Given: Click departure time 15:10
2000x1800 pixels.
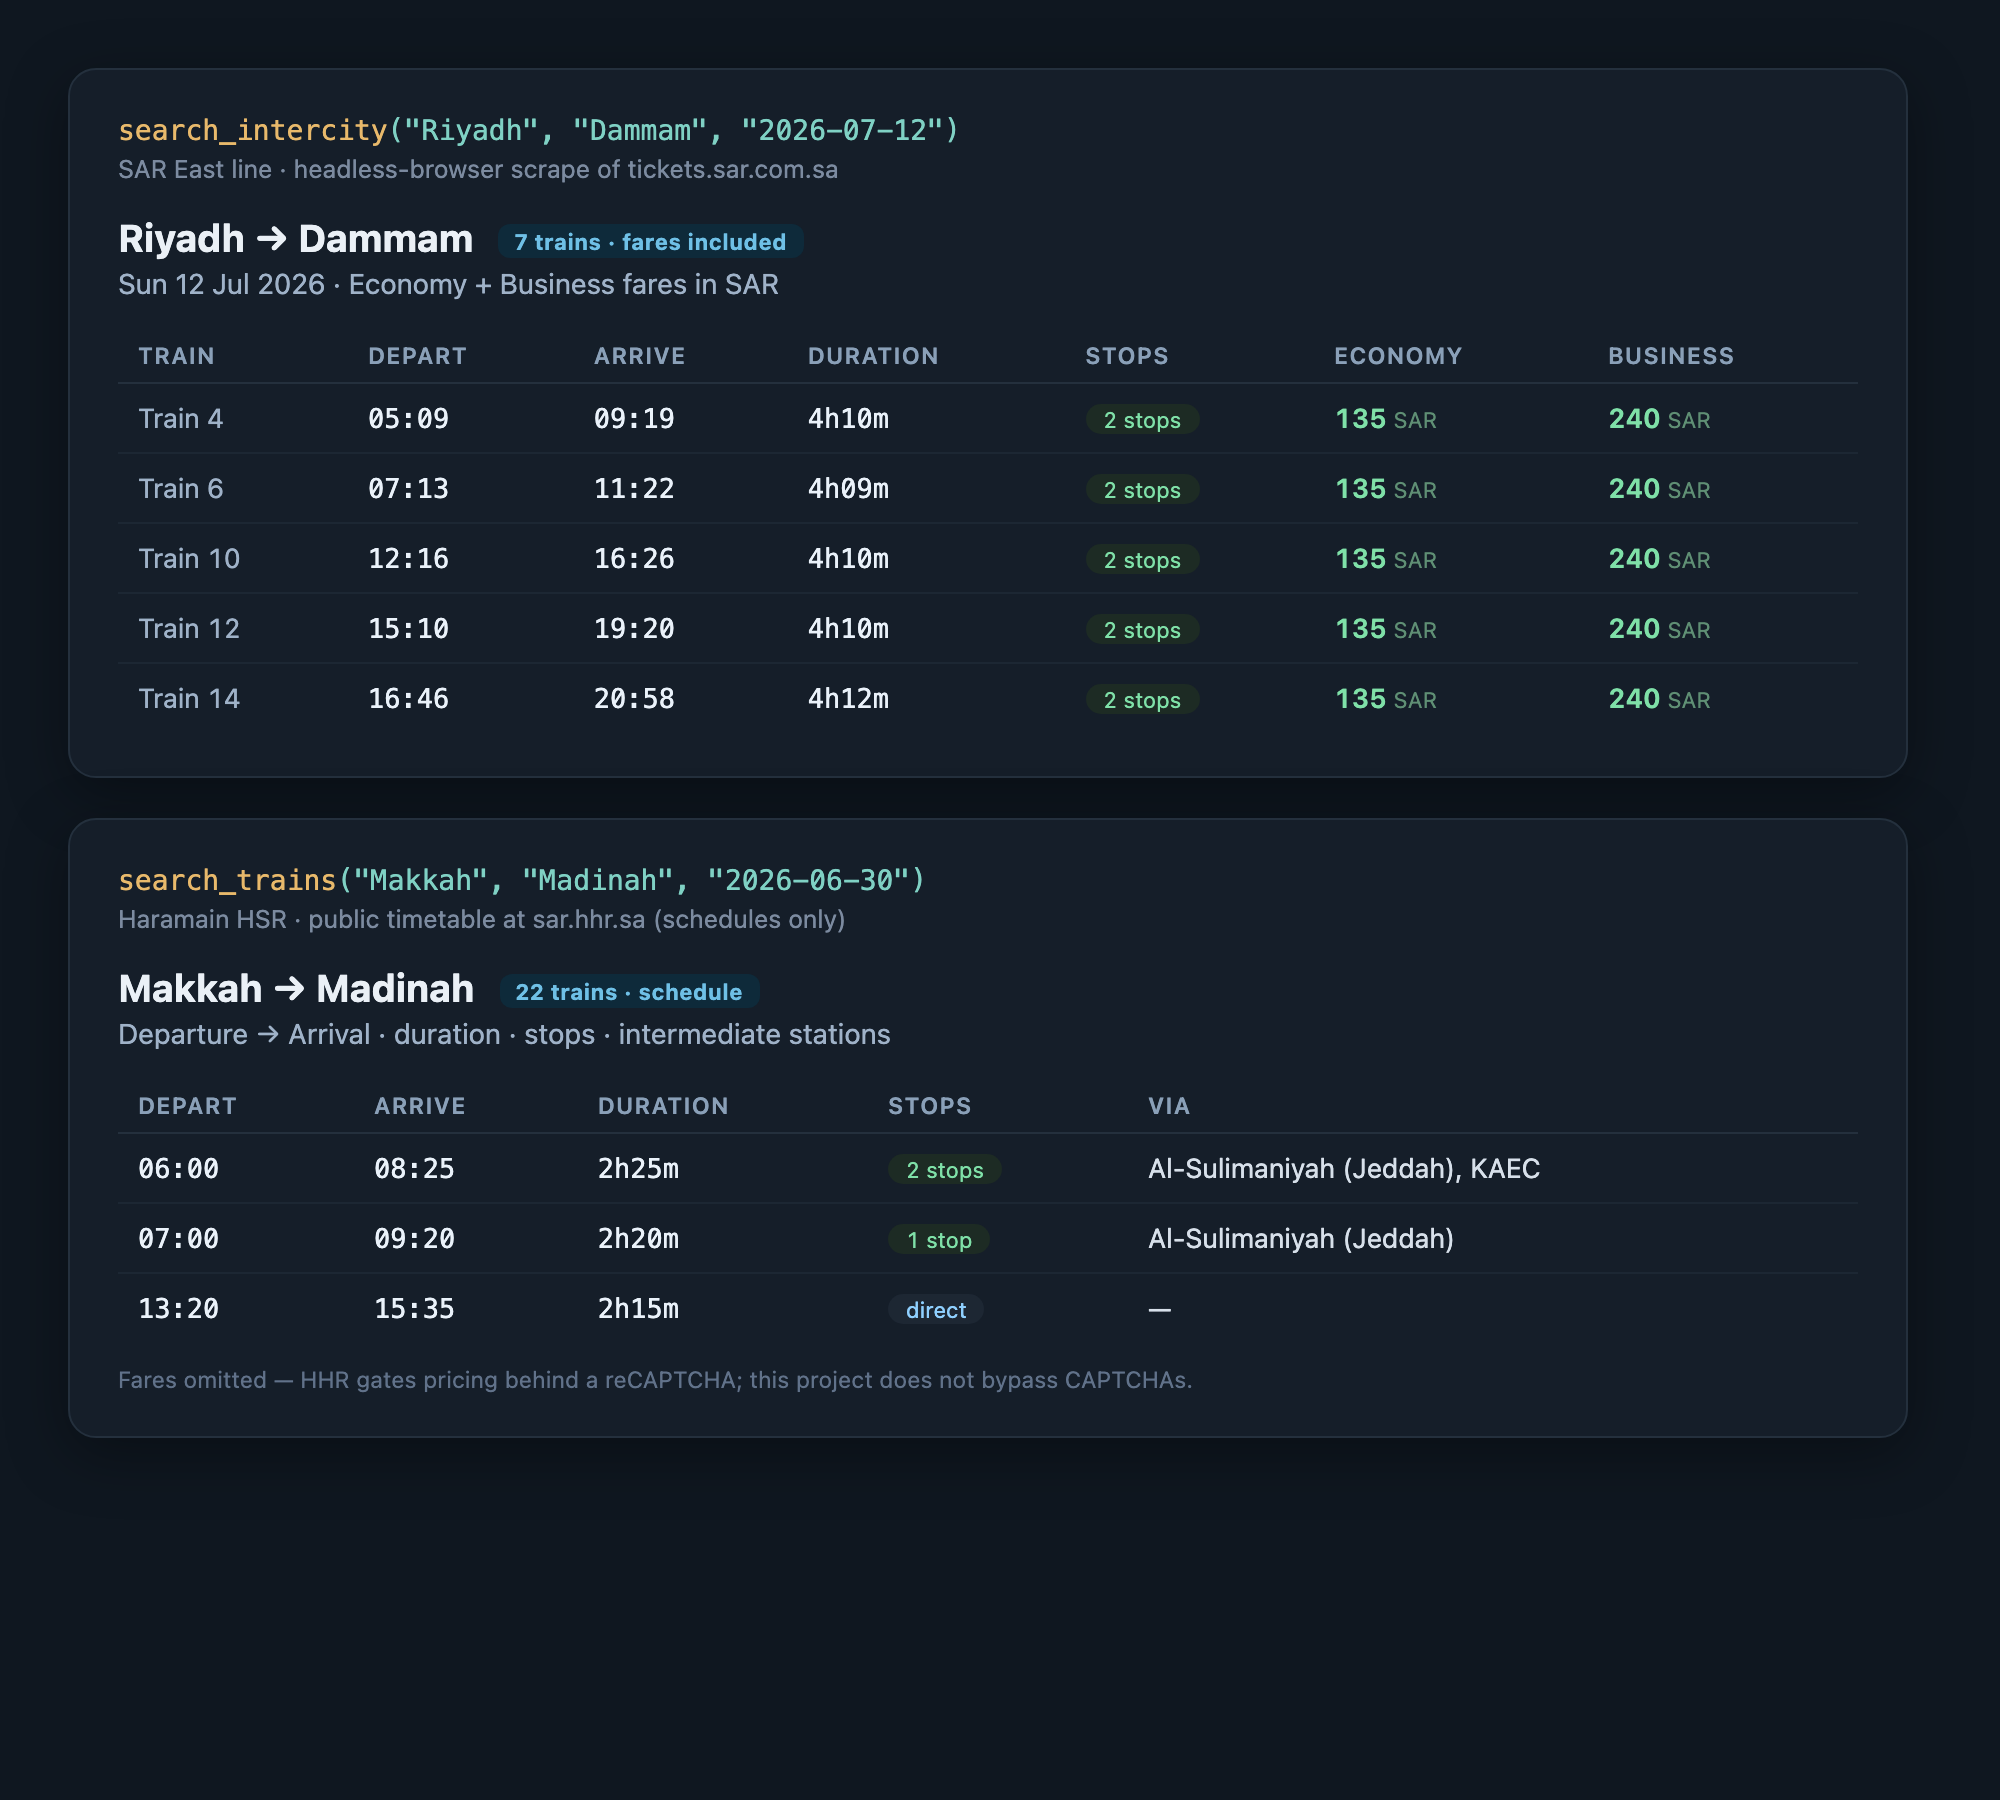Looking at the screenshot, I should (x=408, y=629).
